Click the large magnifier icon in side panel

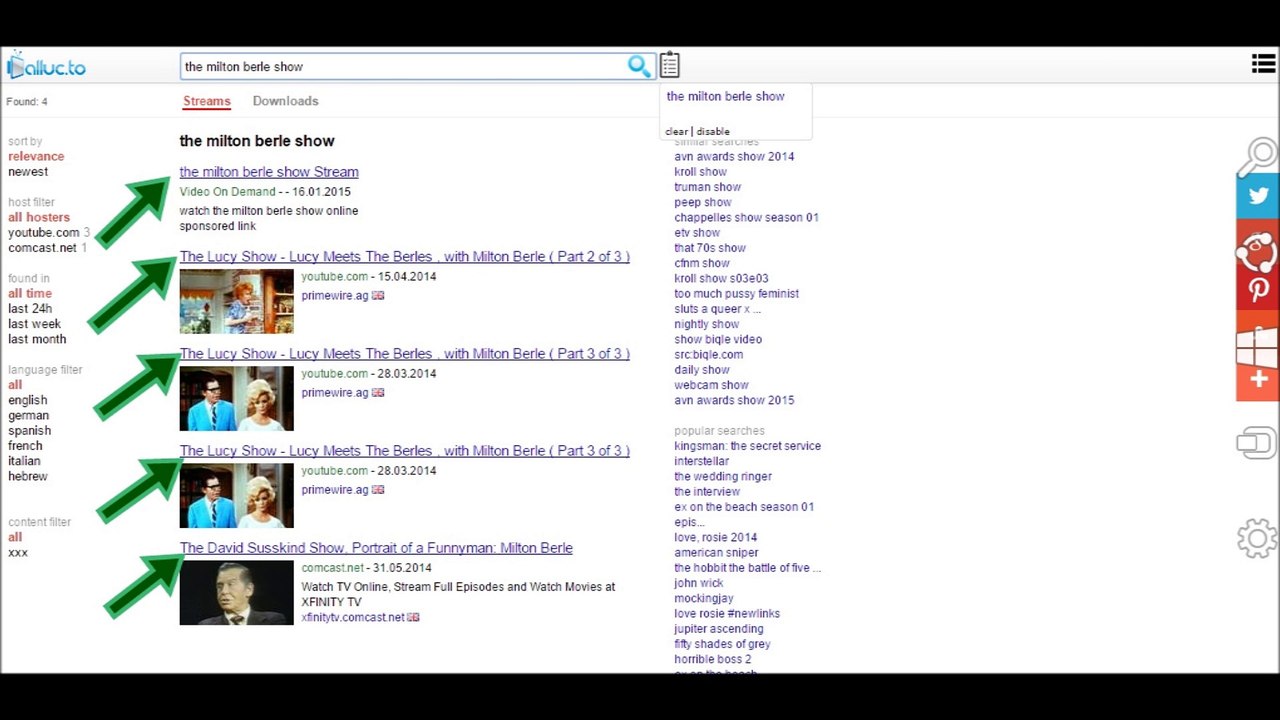(x=1258, y=157)
